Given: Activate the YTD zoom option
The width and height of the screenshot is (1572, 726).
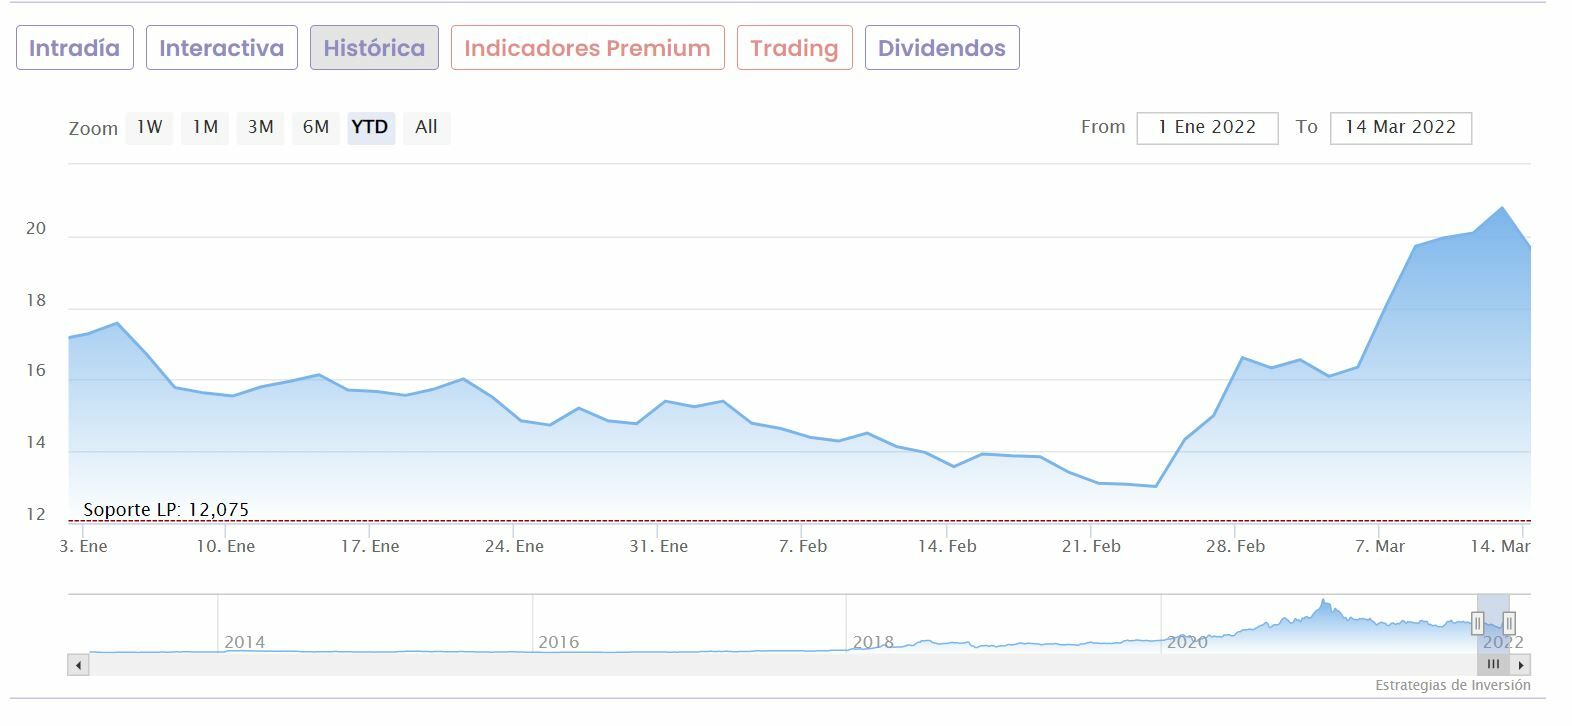Looking at the screenshot, I should click(x=371, y=127).
